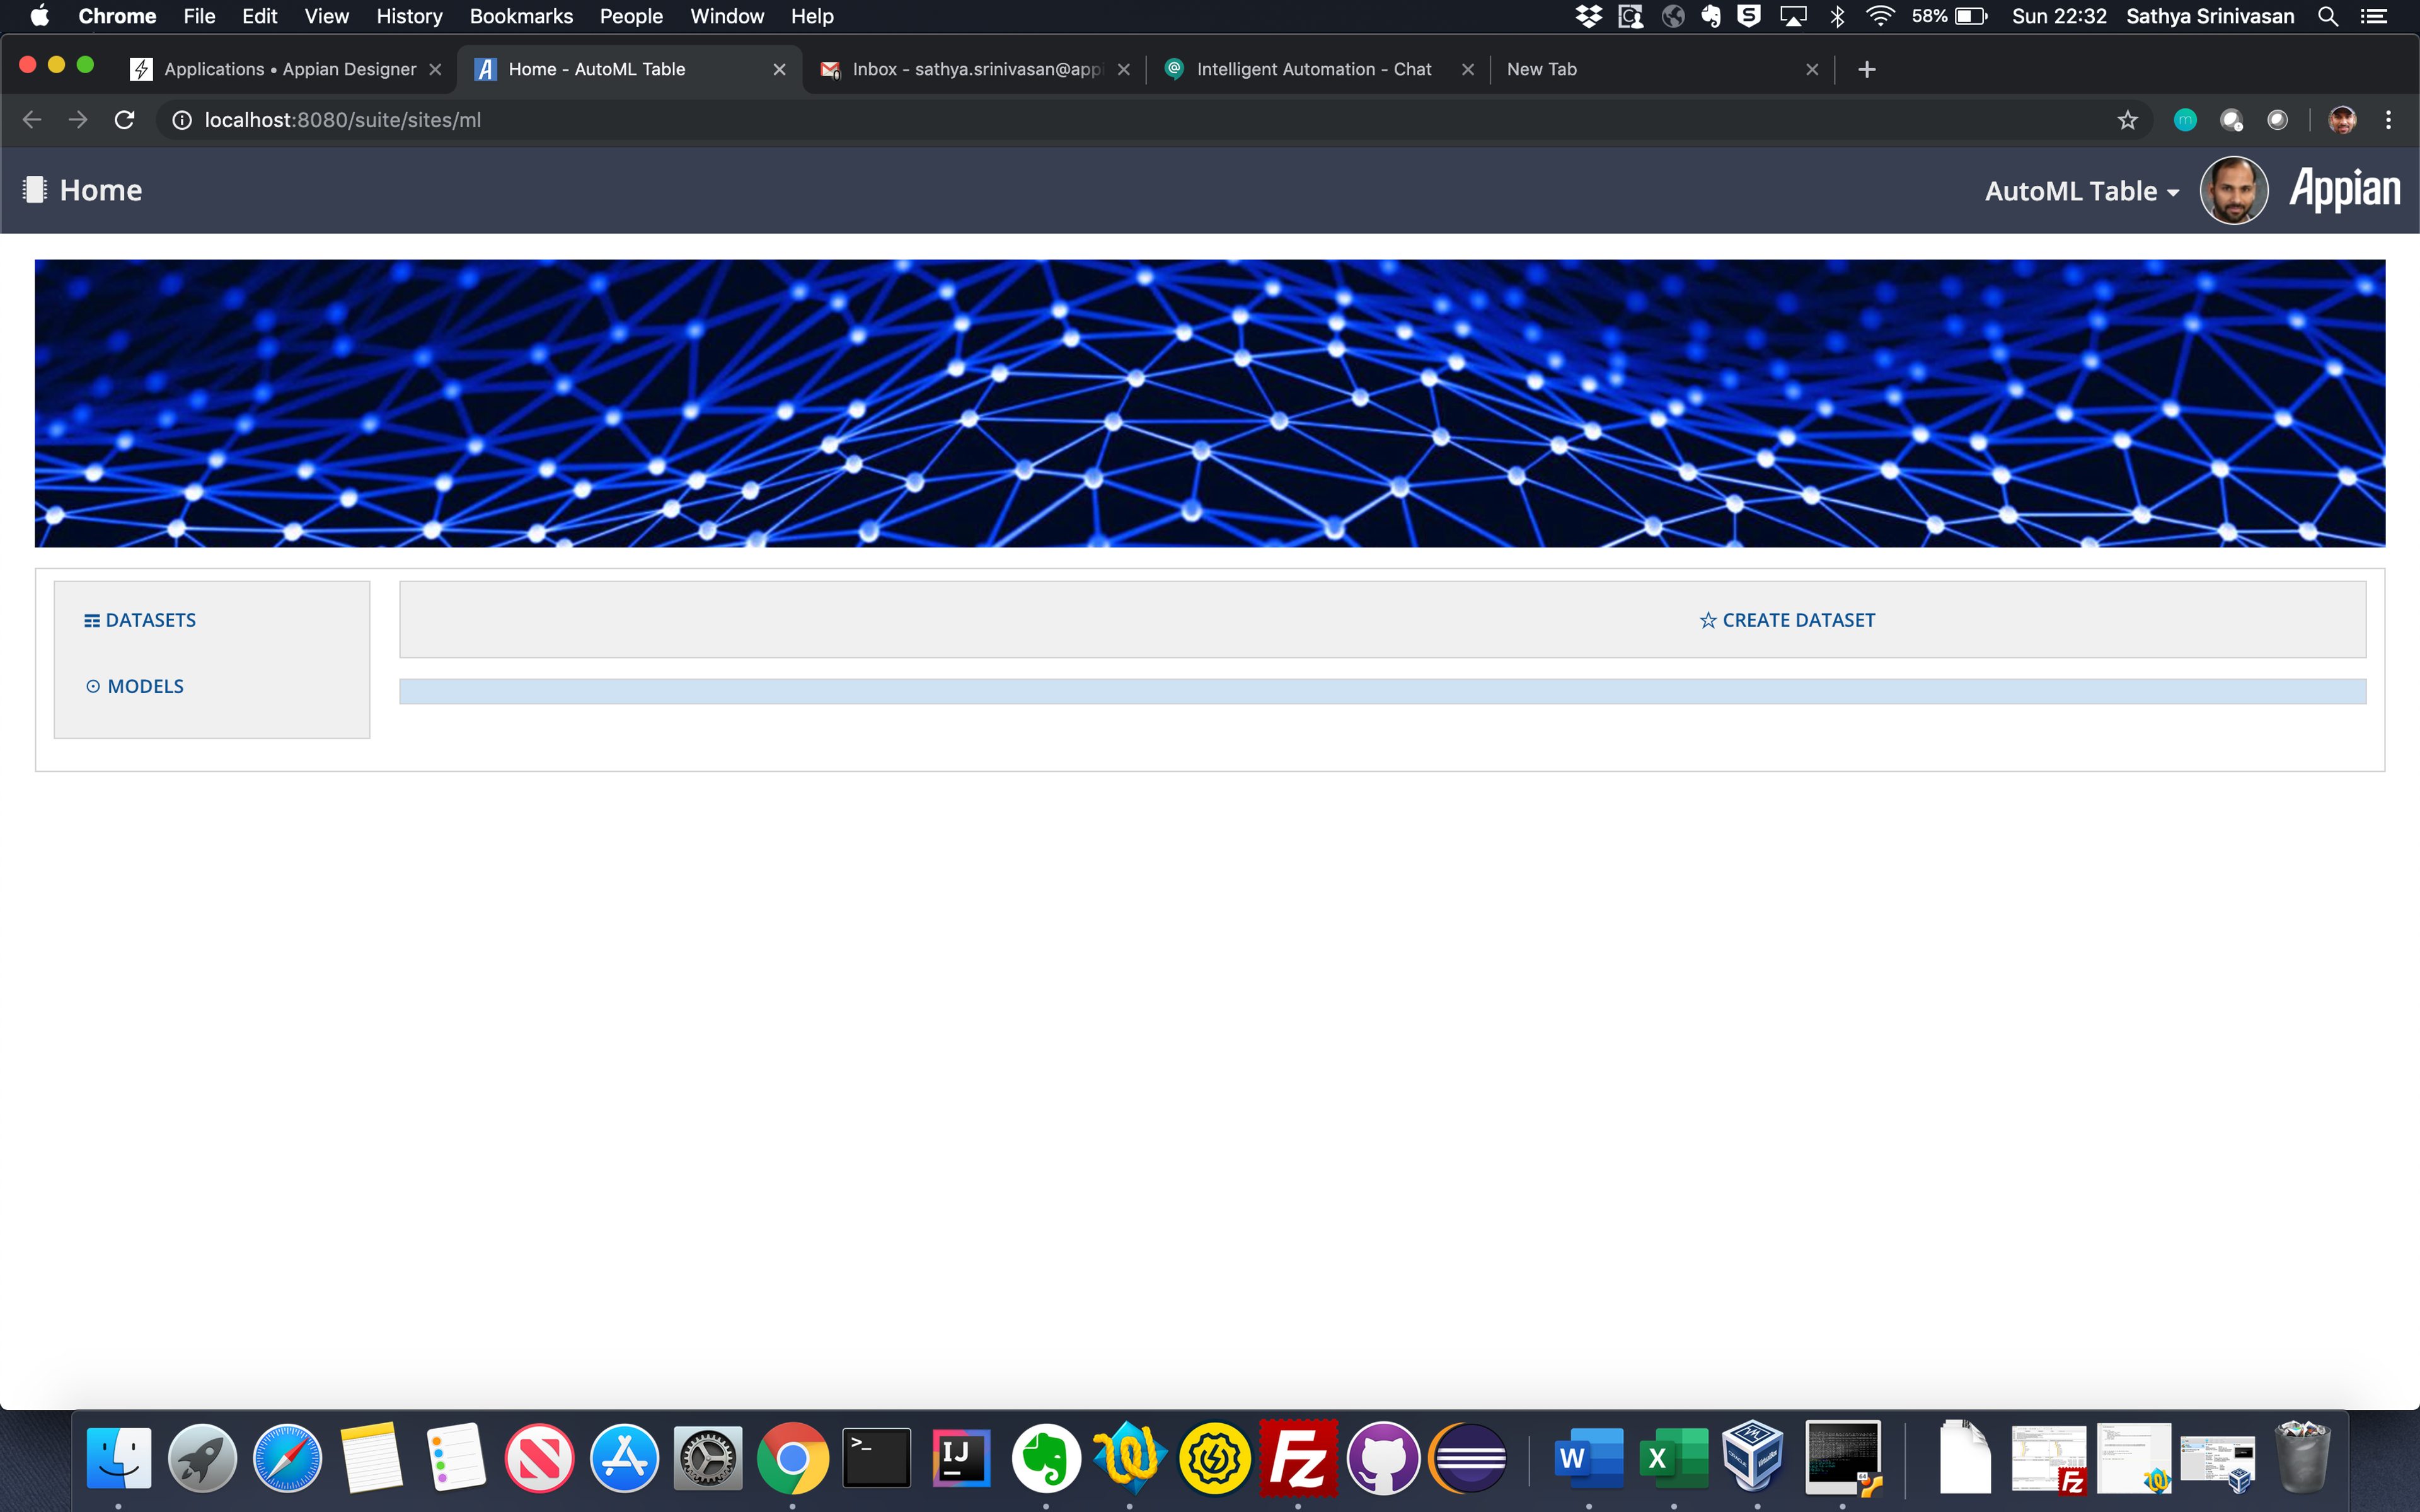Screen dimensions: 2420x1512
Task: View site information icon in address bar
Action: pyautogui.click(x=182, y=120)
